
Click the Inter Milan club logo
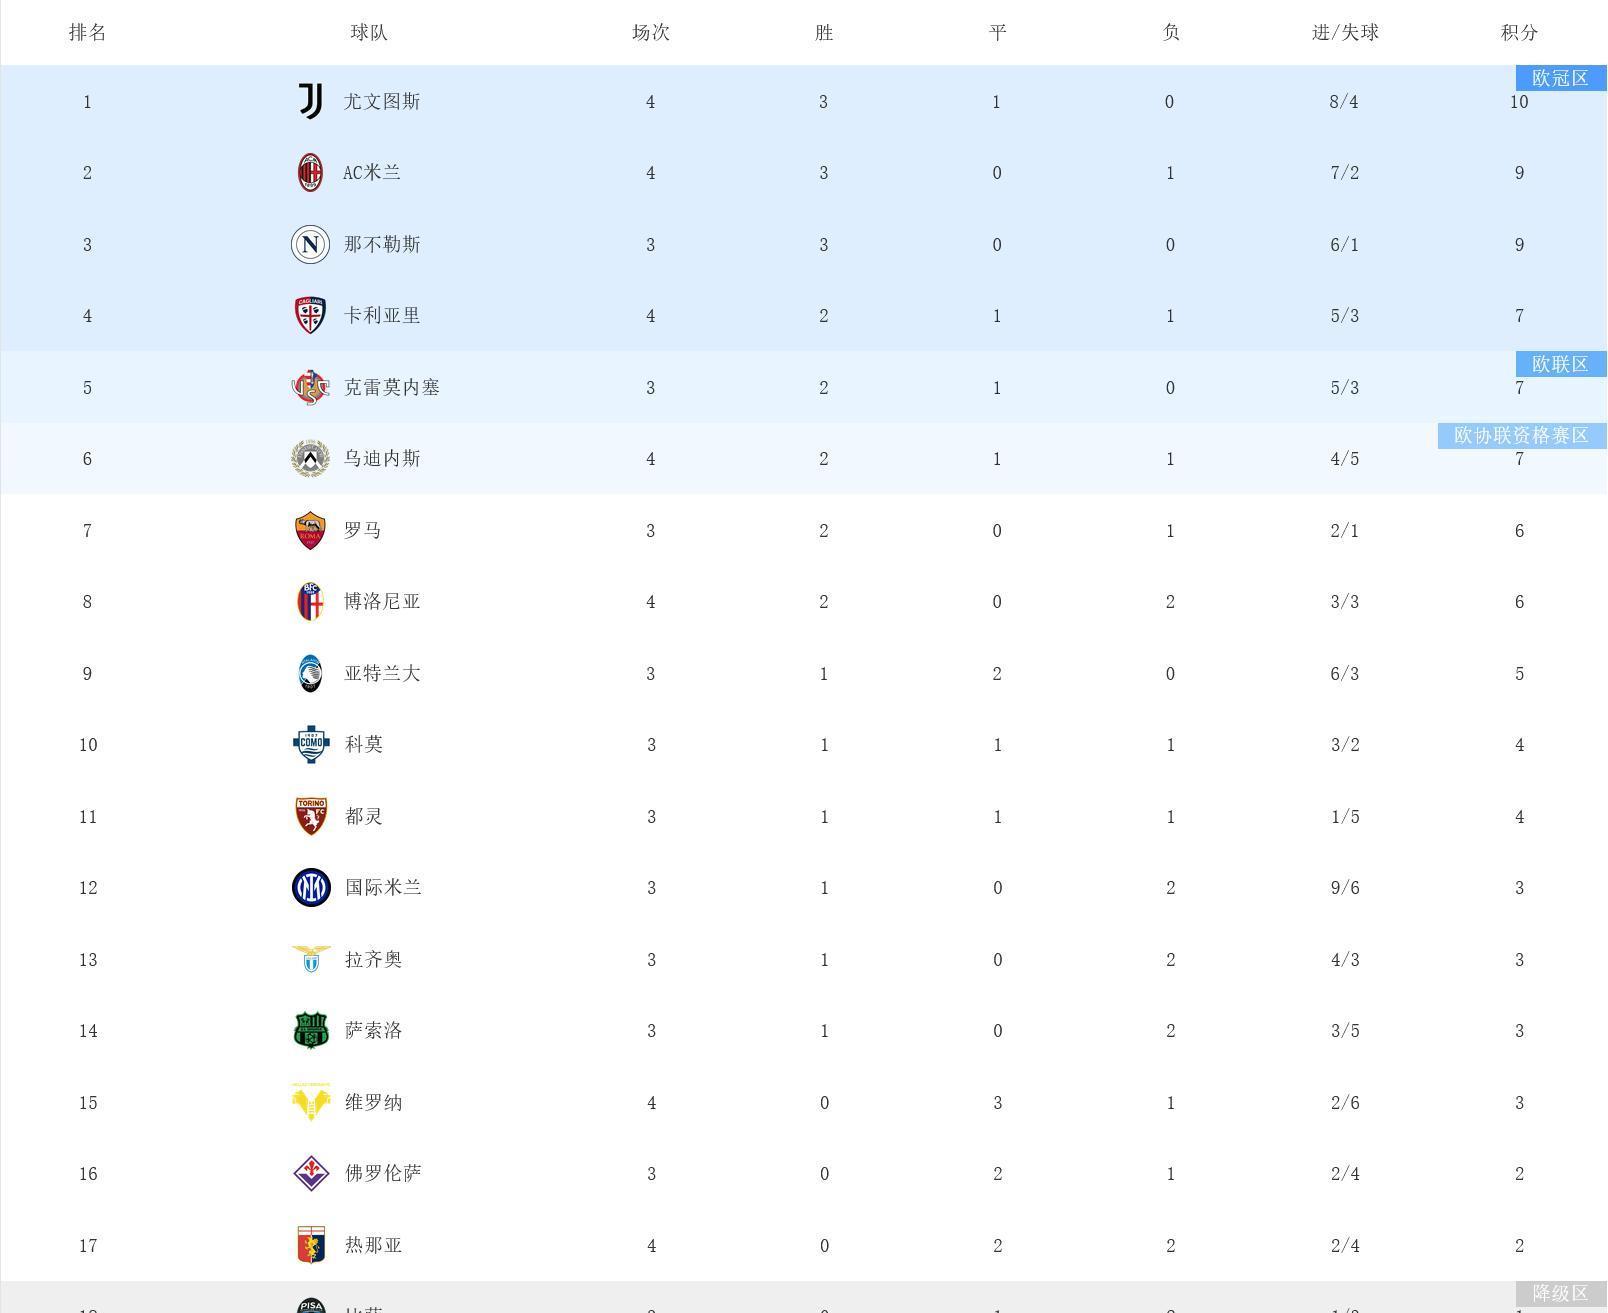(311, 888)
